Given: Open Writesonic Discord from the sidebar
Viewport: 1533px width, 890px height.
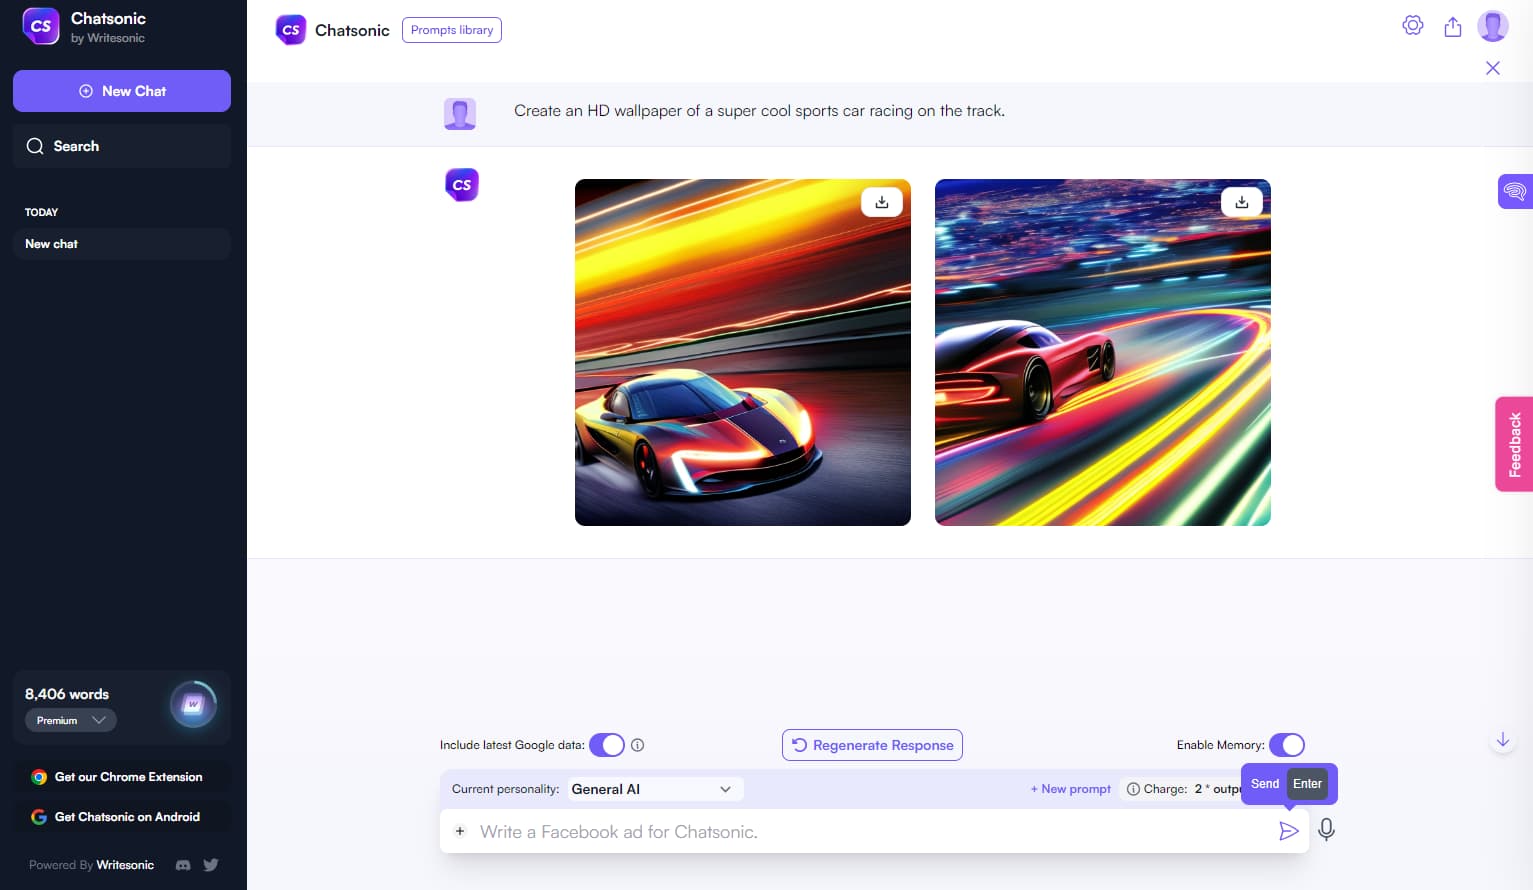Looking at the screenshot, I should tap(183, 864).
